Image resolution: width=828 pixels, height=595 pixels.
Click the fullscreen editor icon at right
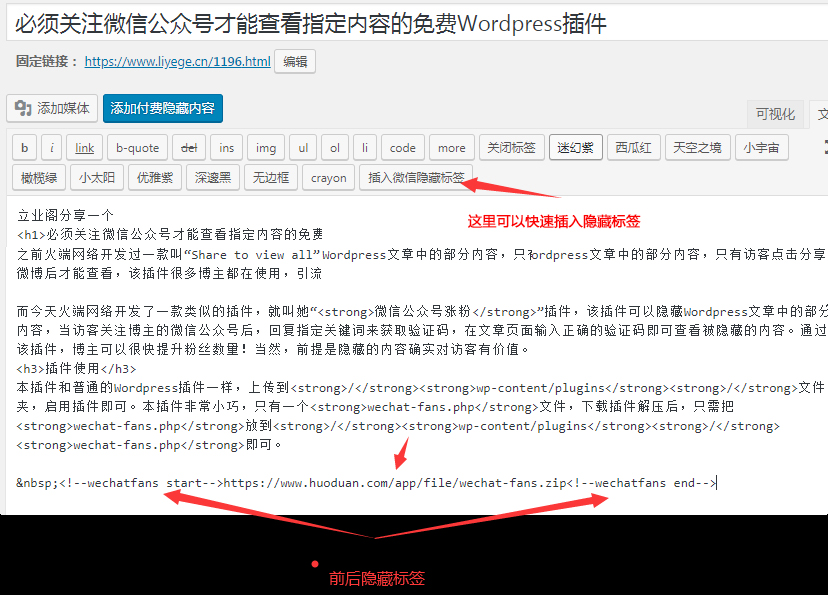825,147
